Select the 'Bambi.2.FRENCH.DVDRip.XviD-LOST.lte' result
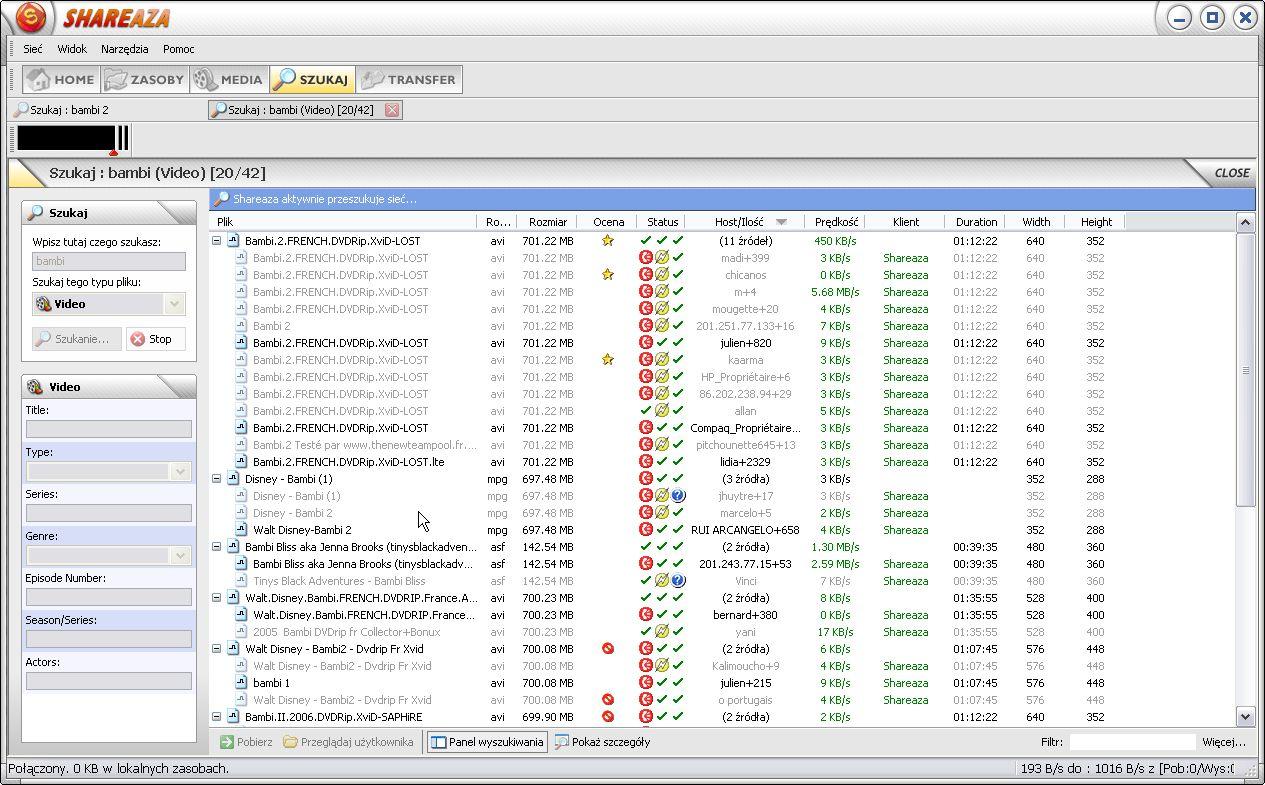This screenshot has height=785, width=1265. [348, 462]
